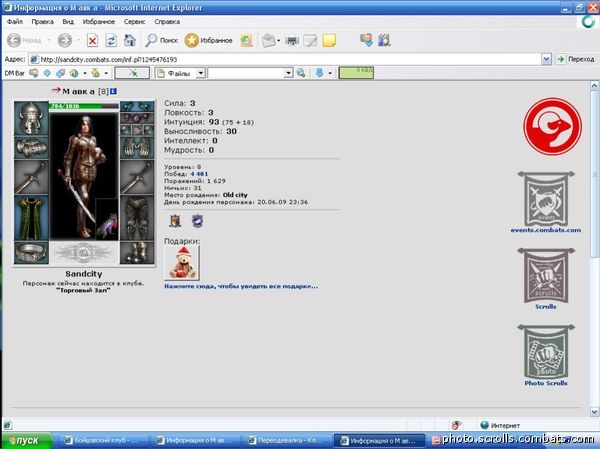
Task: Open the events.combats.com link
Action: click(546, 230)
